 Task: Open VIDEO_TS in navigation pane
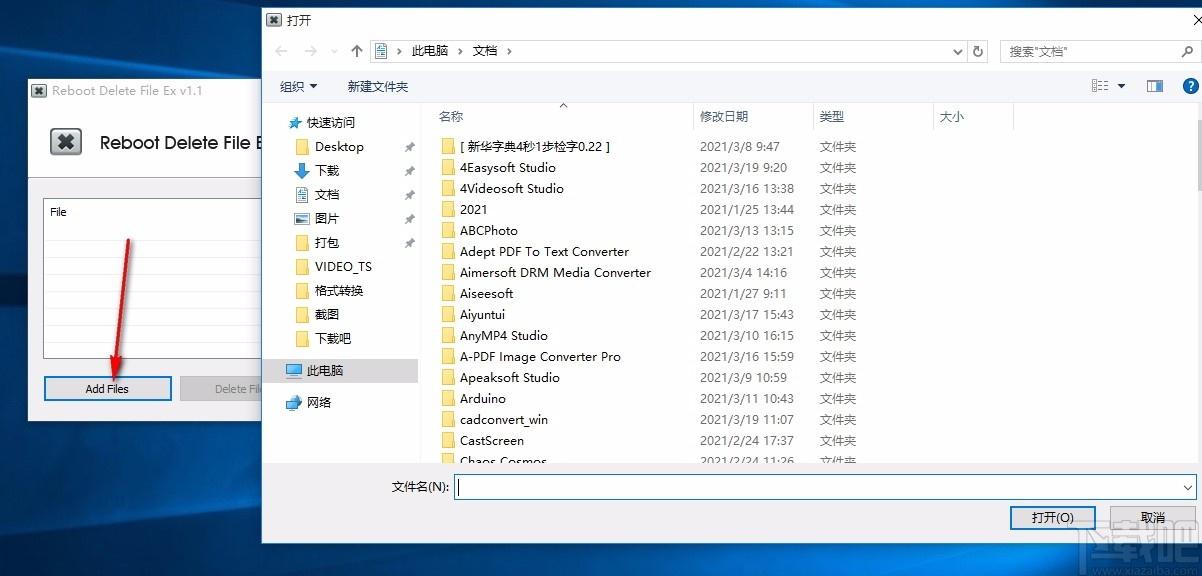(343, 266)
